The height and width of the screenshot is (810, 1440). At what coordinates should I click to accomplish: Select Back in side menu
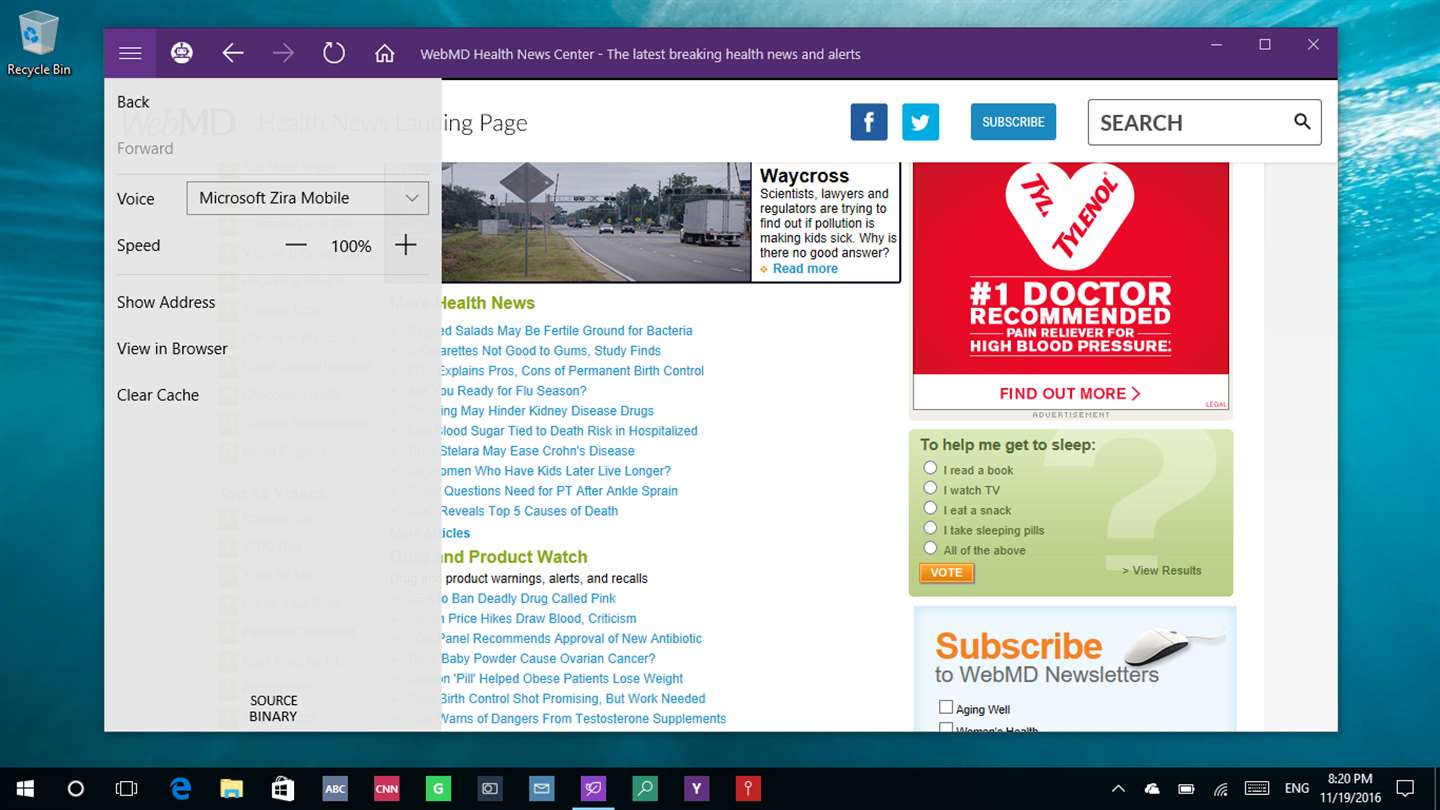click(x=133, y=102)
